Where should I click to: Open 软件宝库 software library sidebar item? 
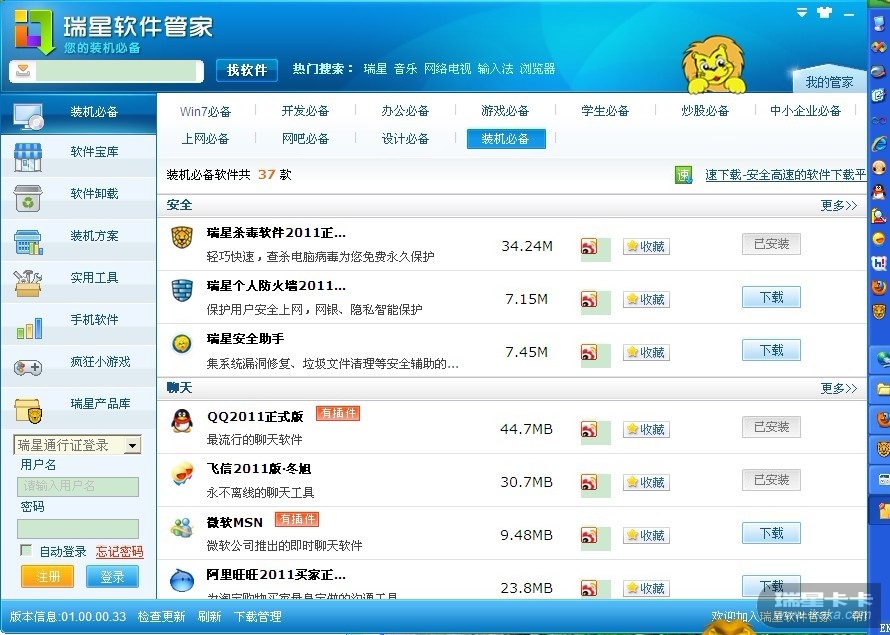[x=78, y=154]
